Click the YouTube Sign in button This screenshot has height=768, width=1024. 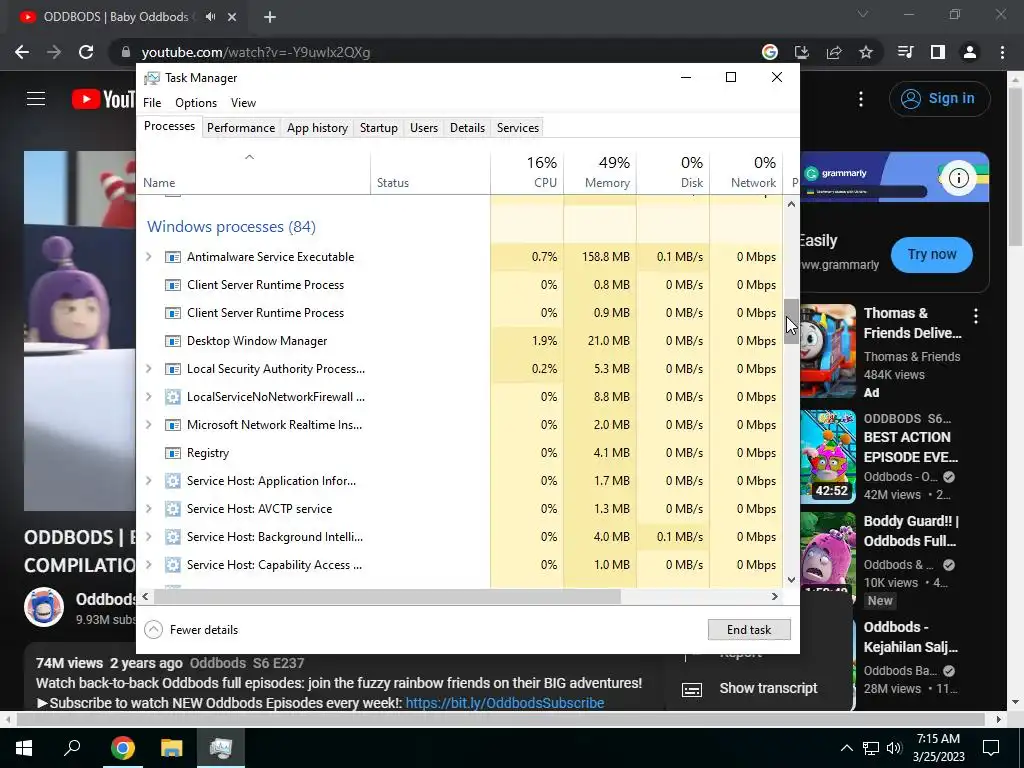click(939, 99)
